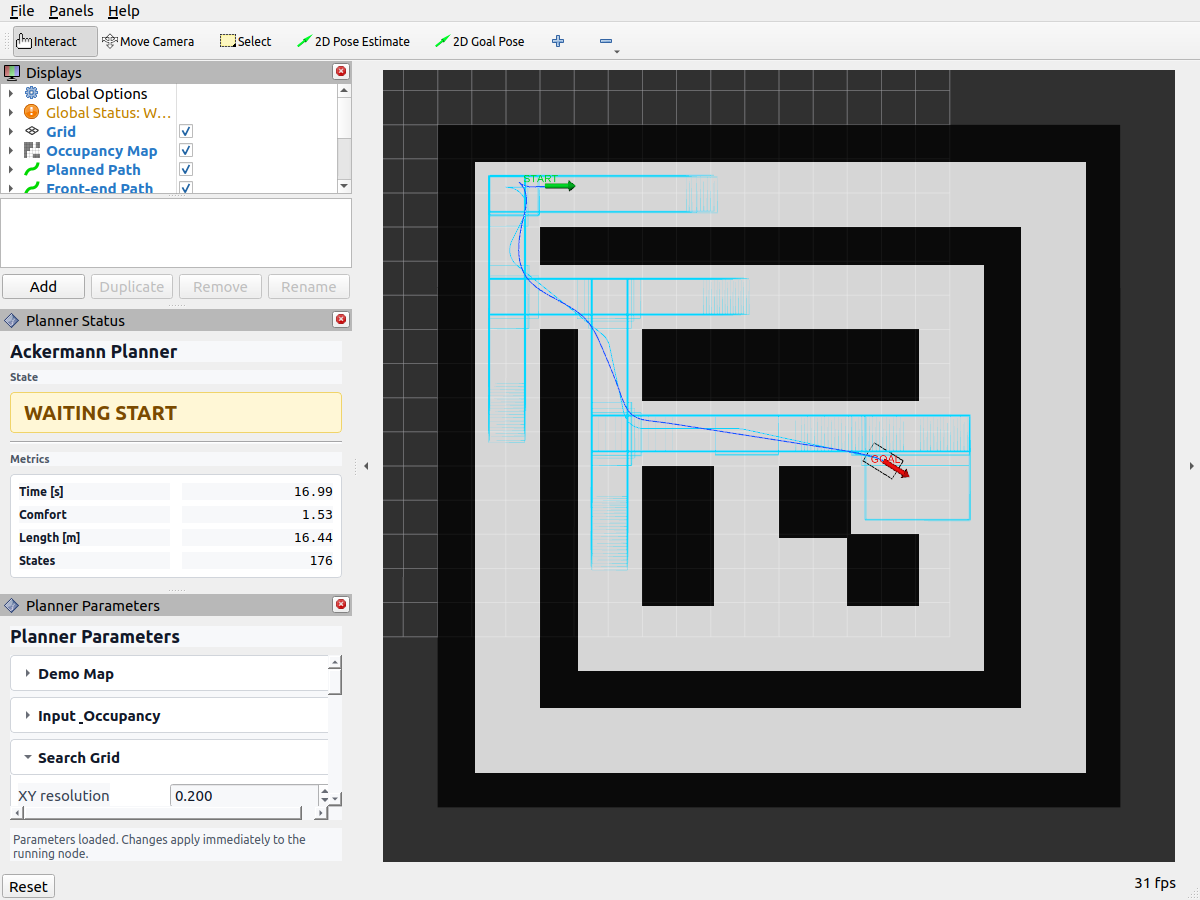Click the Displays panel monitor icon

point(13,72)
